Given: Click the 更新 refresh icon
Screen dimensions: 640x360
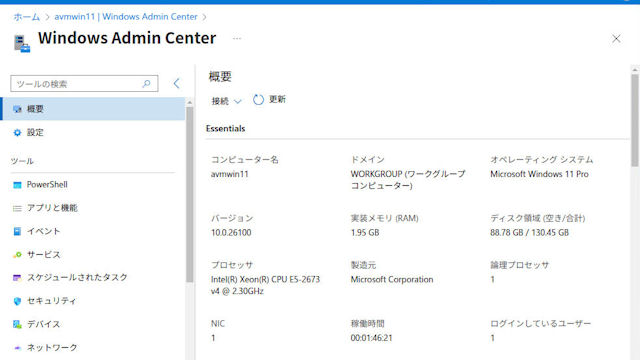Looking at the screenshot, I should coord(258,100).
